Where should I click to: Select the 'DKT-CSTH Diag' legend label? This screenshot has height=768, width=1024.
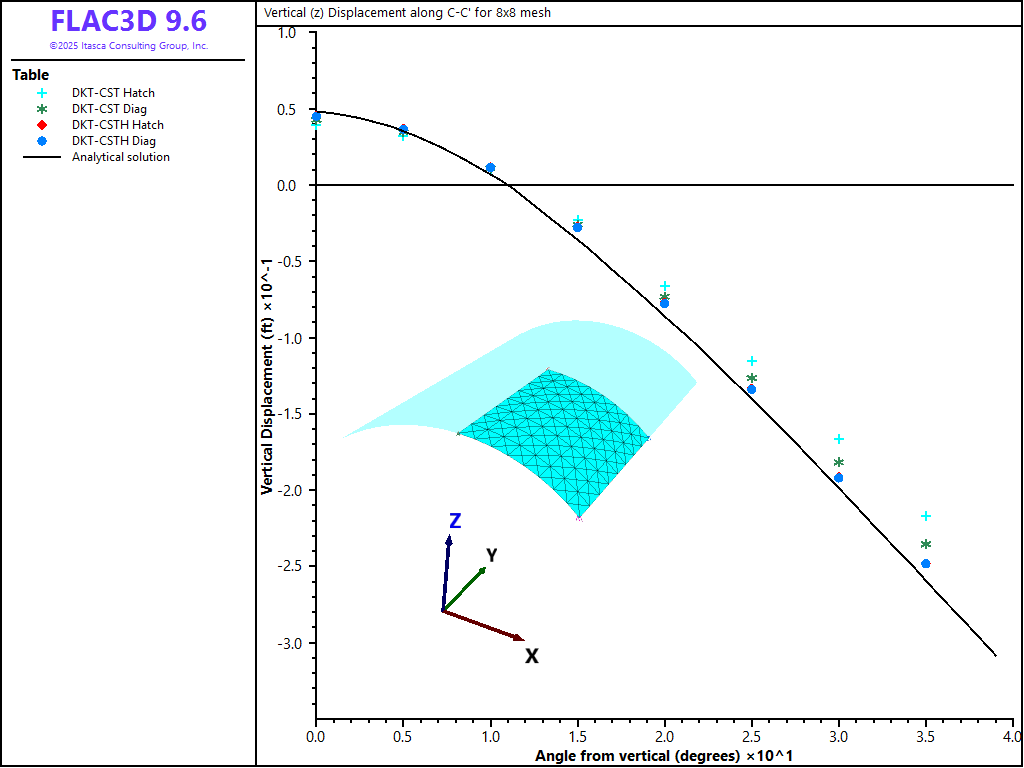pyautogui.click(x=114, y=141)
